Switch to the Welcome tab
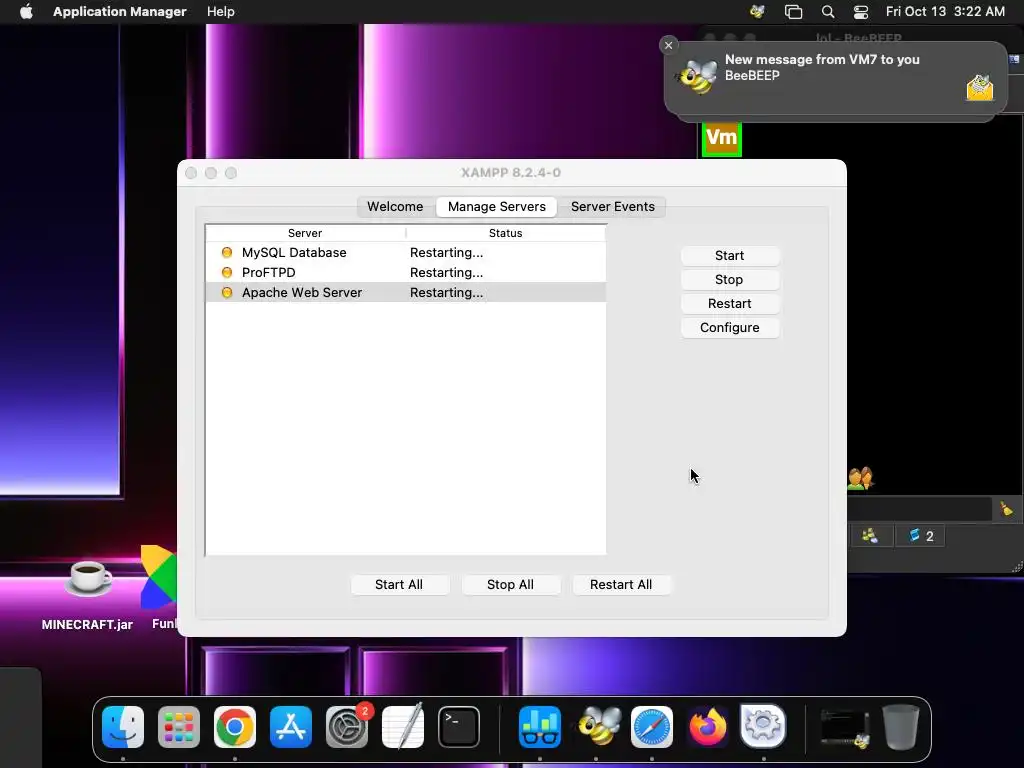The width and height of the screenshot is (1024, 768). [395, 206]
